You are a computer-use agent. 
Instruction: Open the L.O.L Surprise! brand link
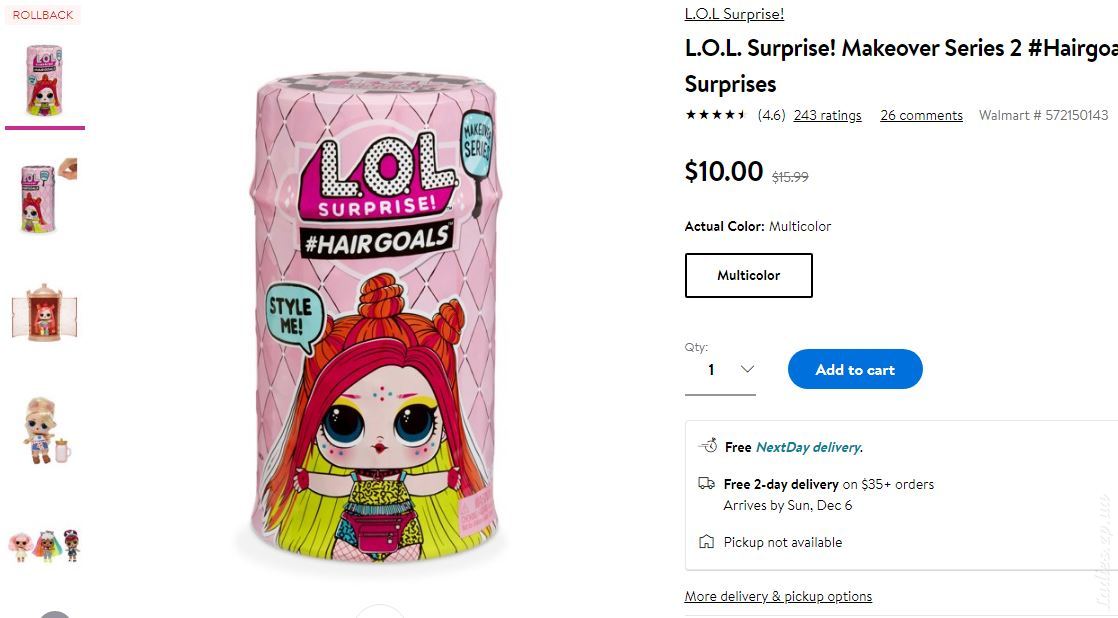tap(734, 14)
